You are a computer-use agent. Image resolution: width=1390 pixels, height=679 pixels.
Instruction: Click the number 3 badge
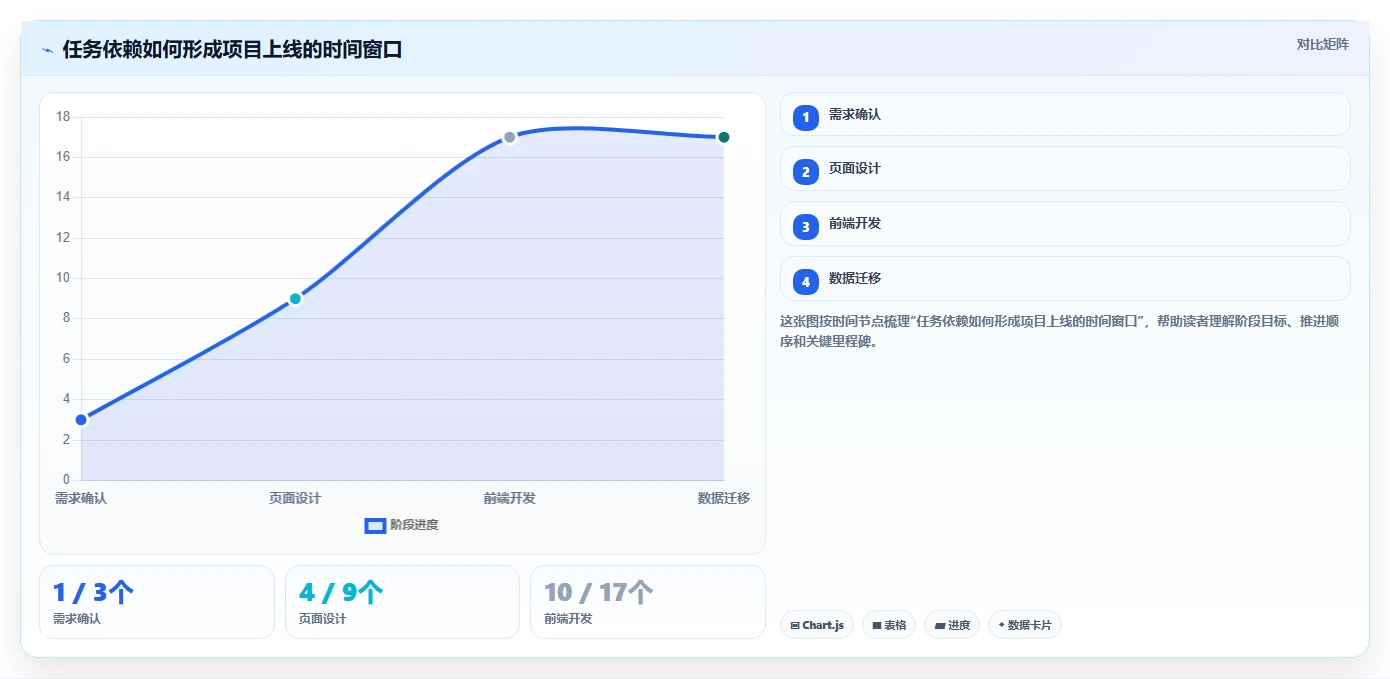pos(806,227)
